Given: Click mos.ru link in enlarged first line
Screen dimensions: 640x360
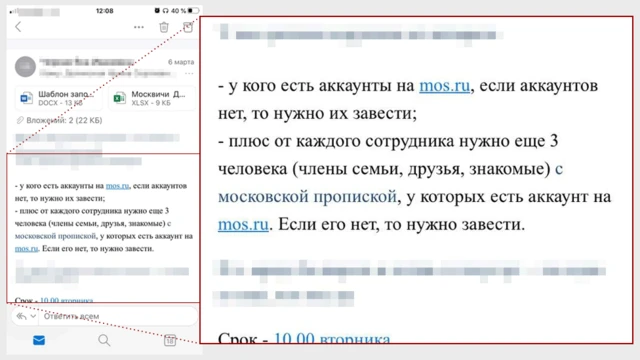Looking at the screenshot, I should click(444, 86).
